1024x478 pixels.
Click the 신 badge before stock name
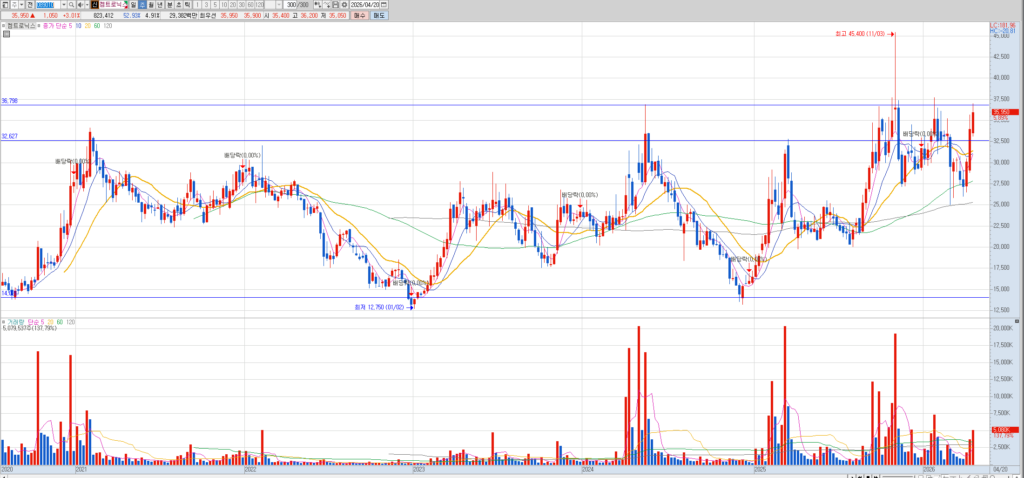94,5
